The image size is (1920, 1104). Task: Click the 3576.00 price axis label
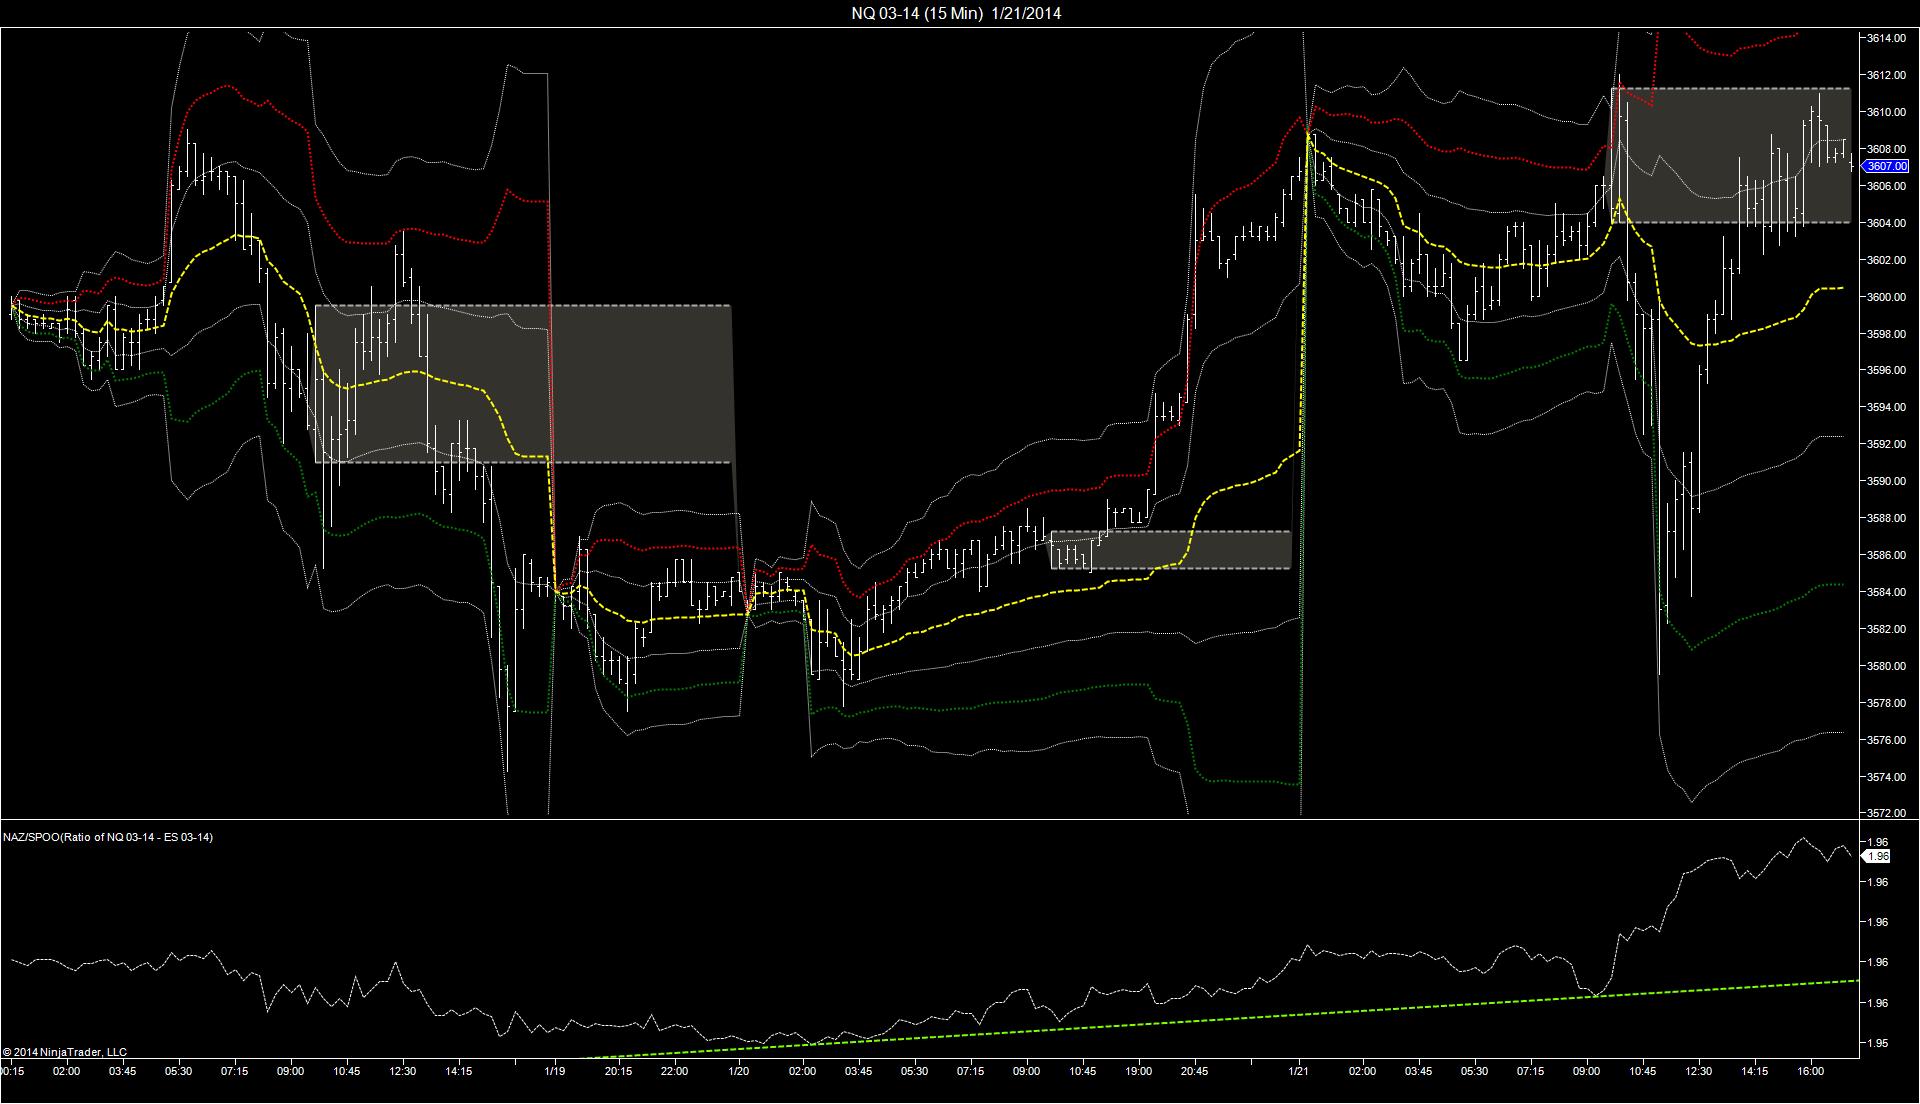point(1886,740)
